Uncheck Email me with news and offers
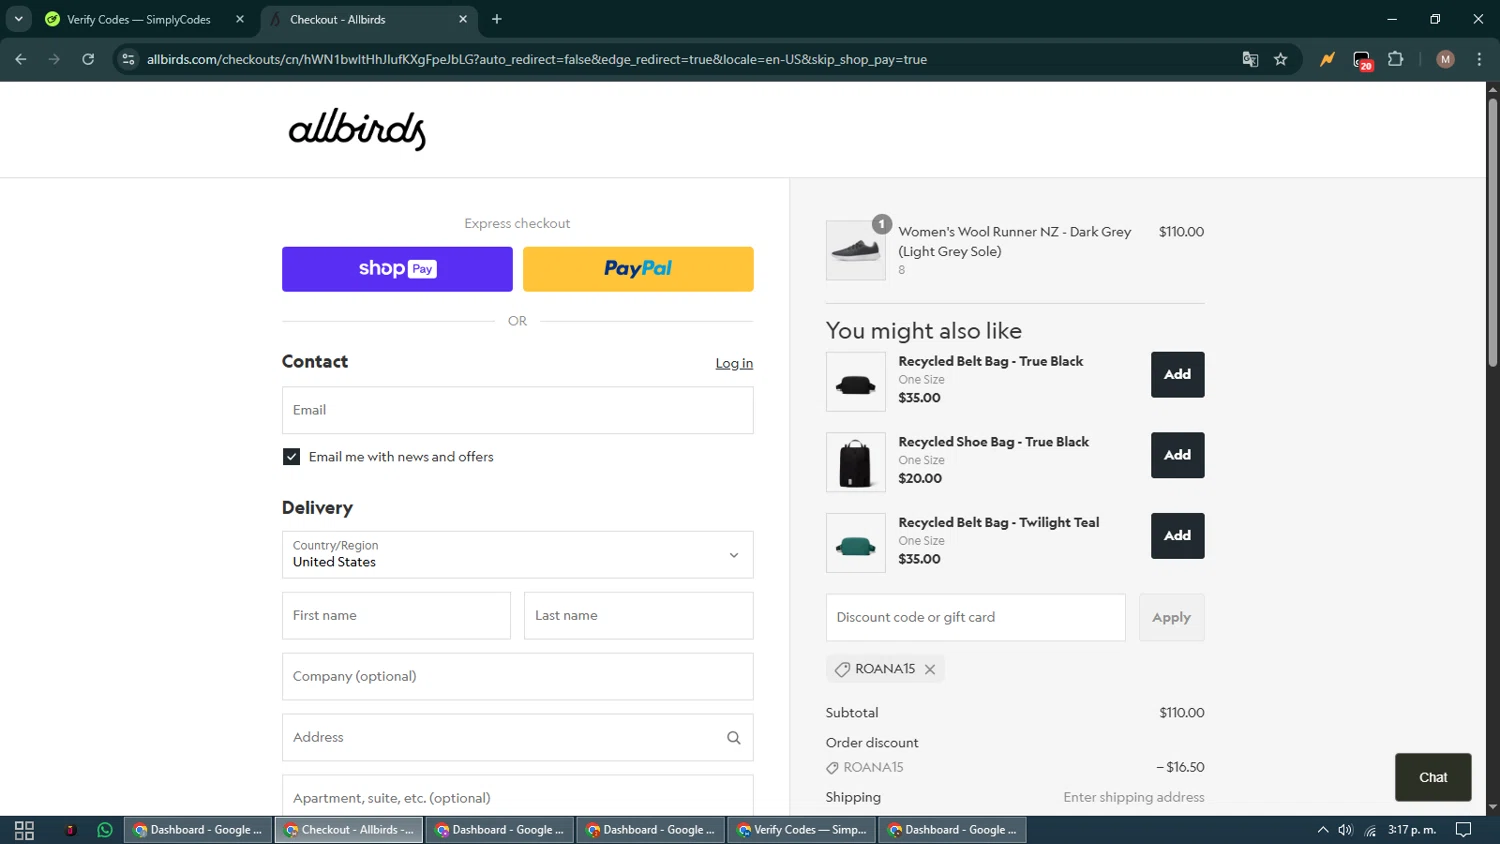The width and height of the screenshot is (1500, 844). point(291,457)
